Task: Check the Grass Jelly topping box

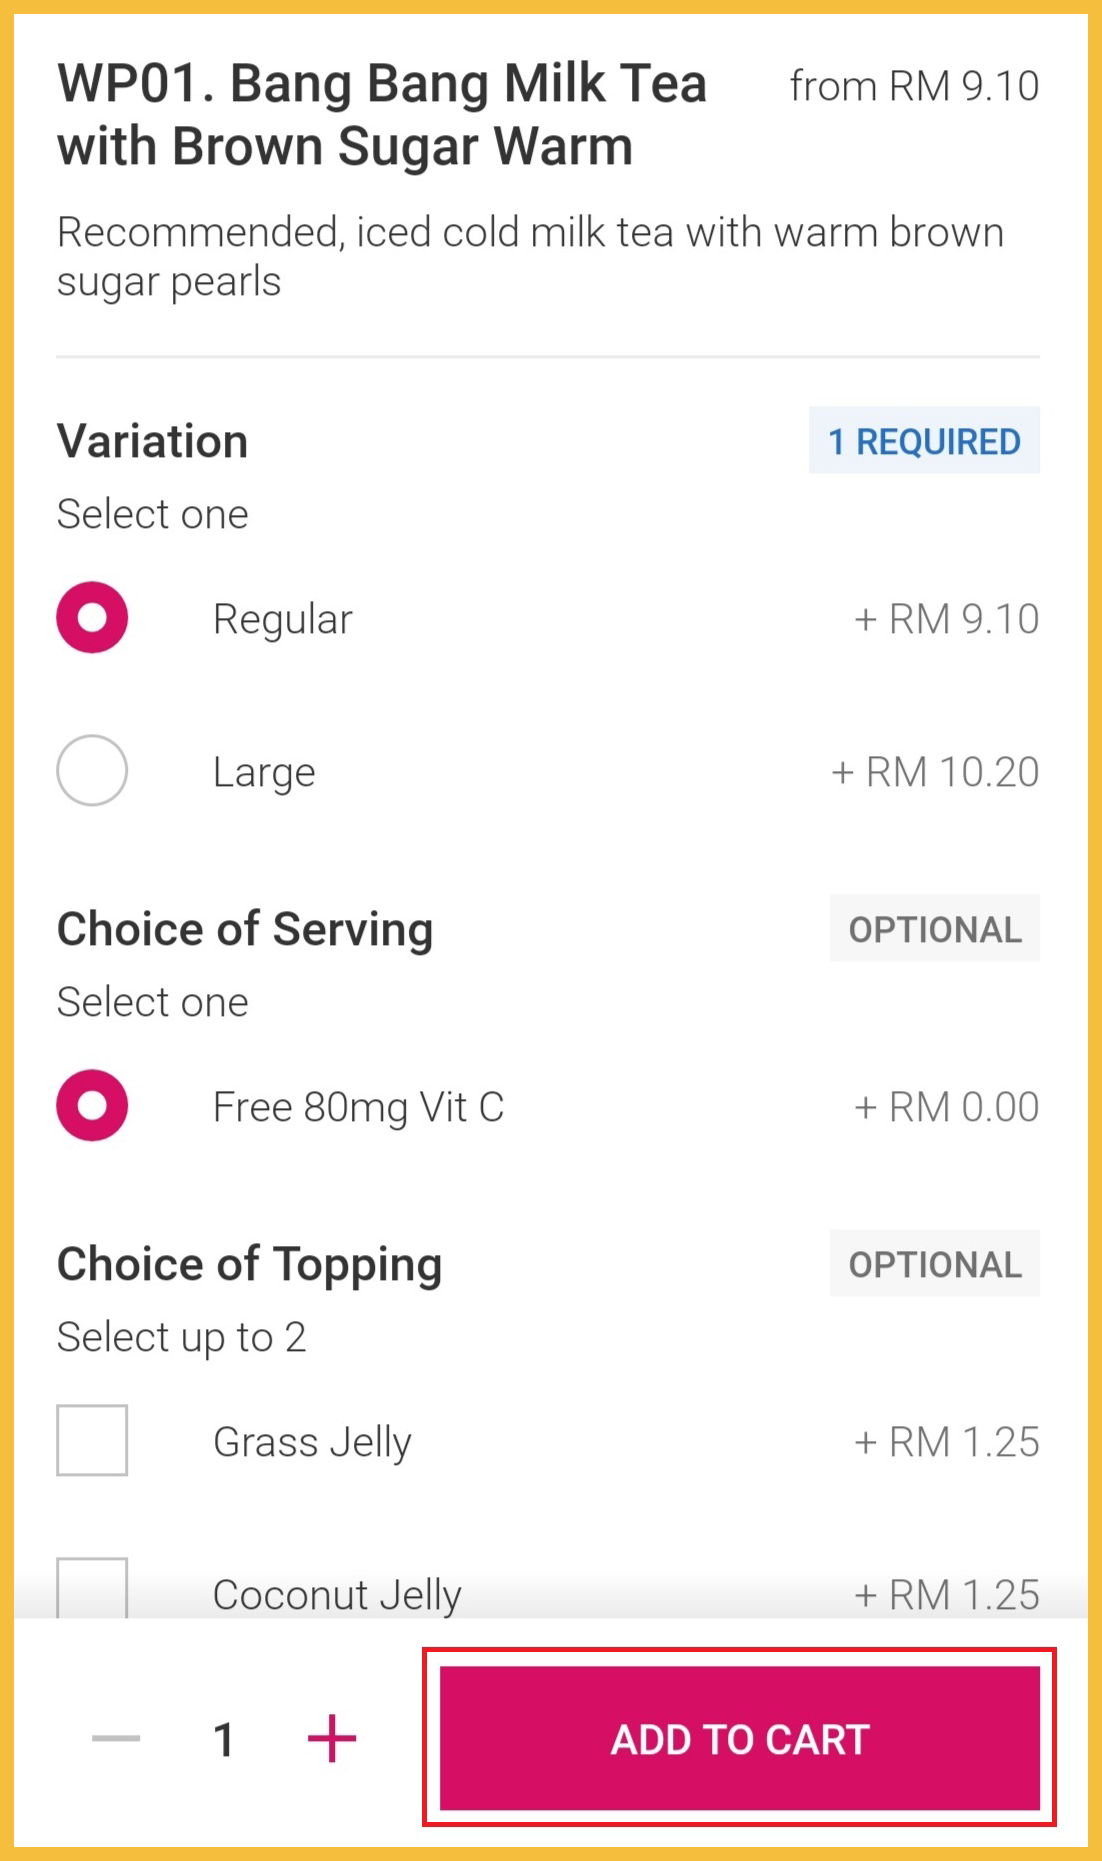Action: click(92, 1440)
